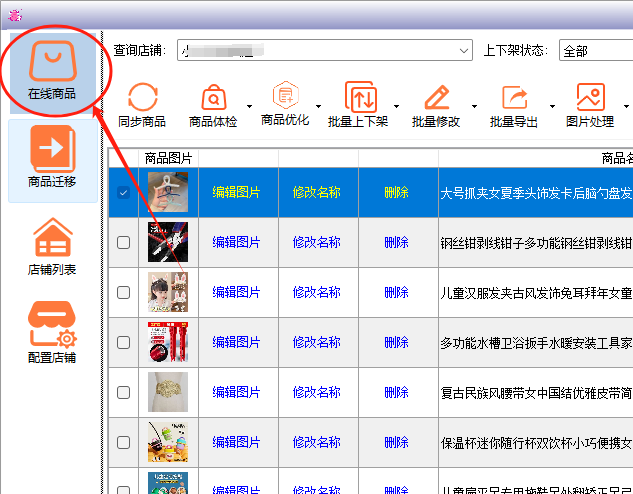Expand the 查询店铺 dropdown
This screenshot has width=633, height=494.
tap(464, 50)
